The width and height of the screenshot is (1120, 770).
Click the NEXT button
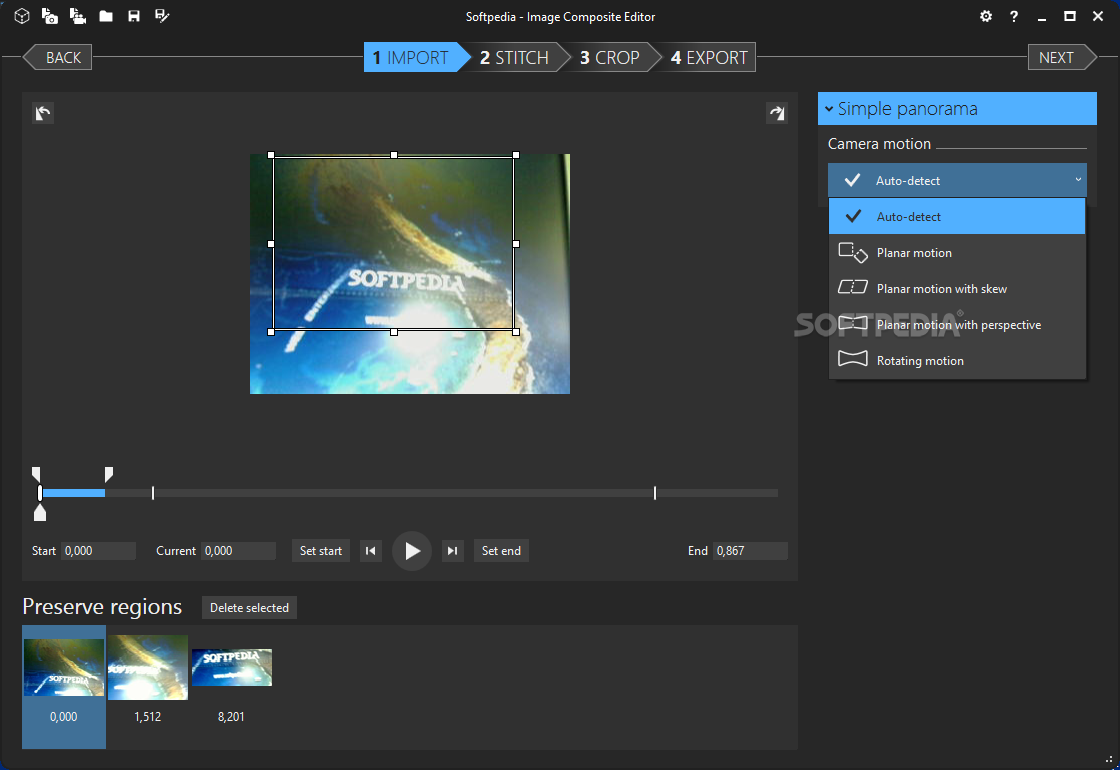tap(1061, 57)
